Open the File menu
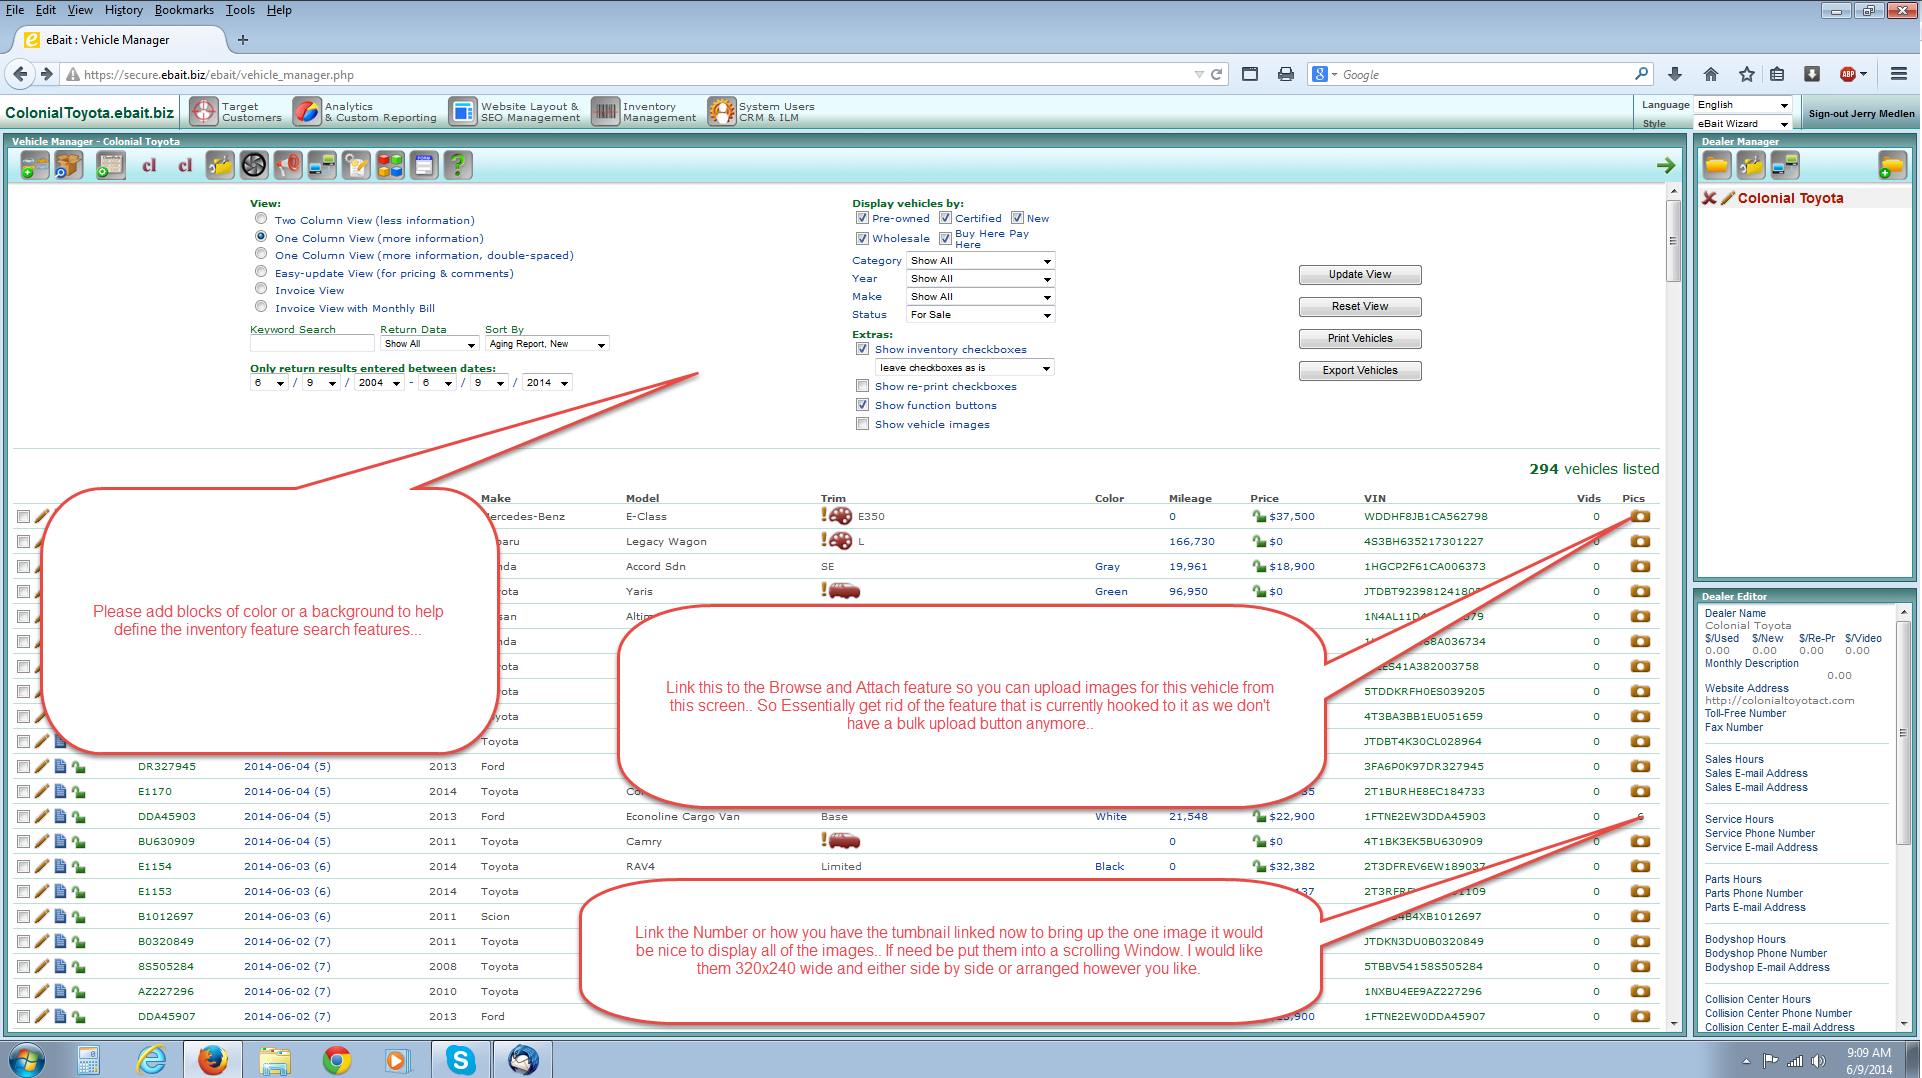The width and height of the screenshot is (1922, 1078). [15, 10]
